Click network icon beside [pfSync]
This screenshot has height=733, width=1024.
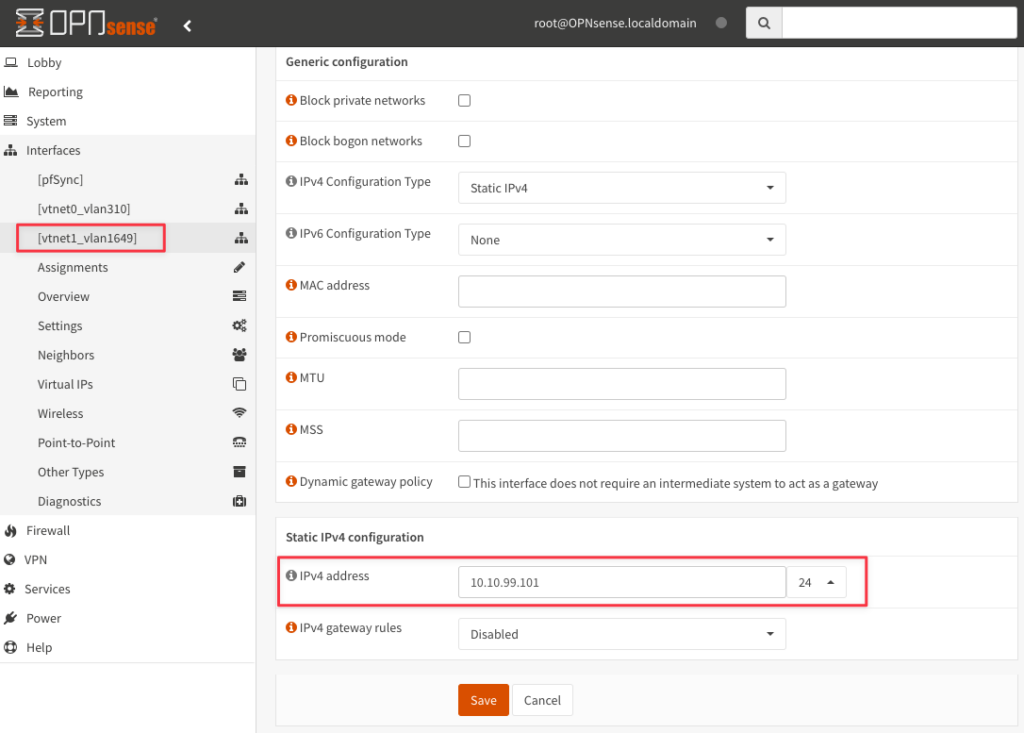pyautogui.click(x=241, y=179)
